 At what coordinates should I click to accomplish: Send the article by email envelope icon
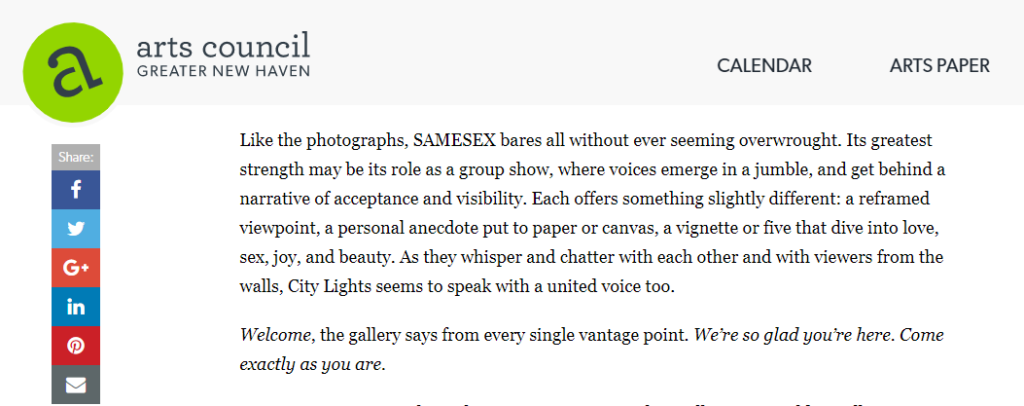tap(76, 385)
